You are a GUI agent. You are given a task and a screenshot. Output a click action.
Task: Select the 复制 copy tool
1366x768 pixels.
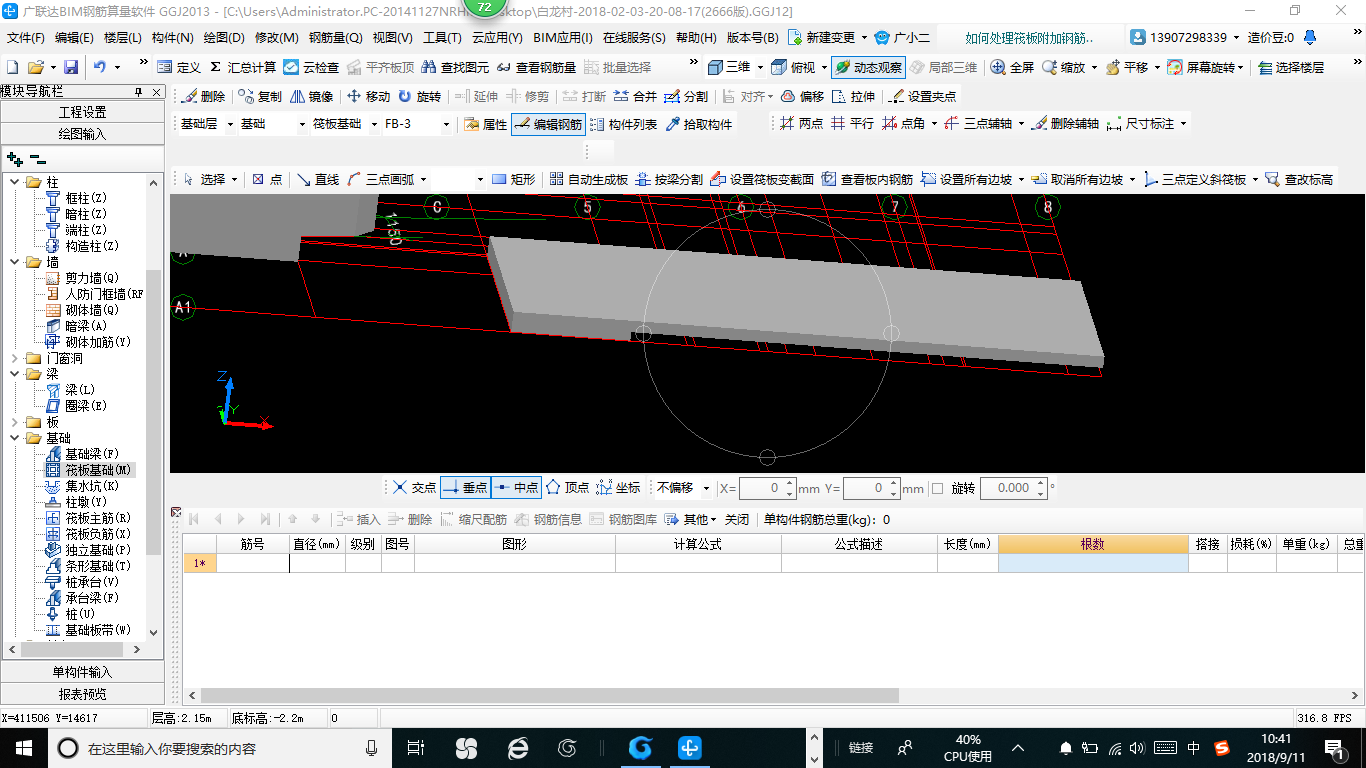(260, 96)
